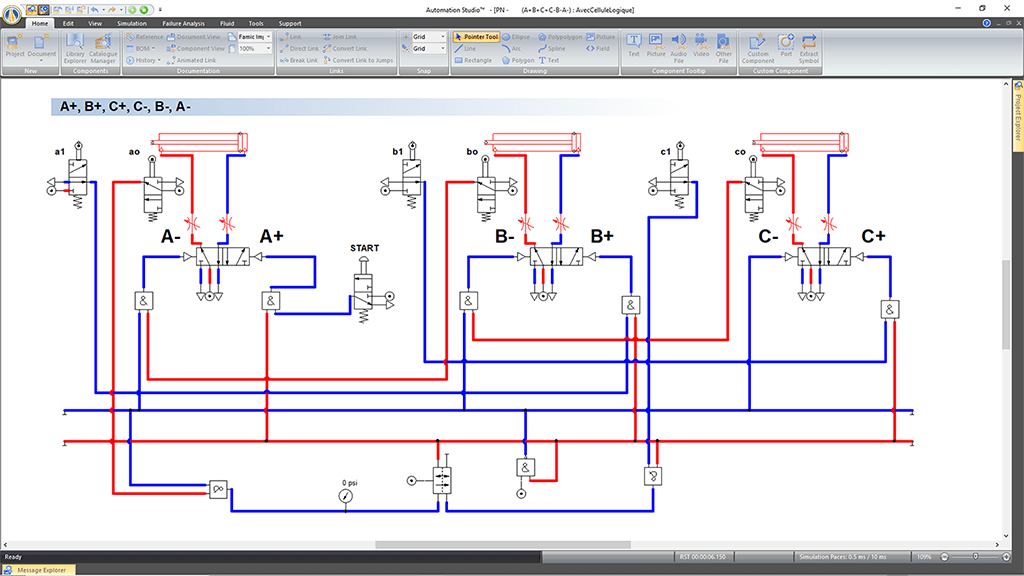
Task: Launch the Catalogue Manager
Action: point(104,46)
